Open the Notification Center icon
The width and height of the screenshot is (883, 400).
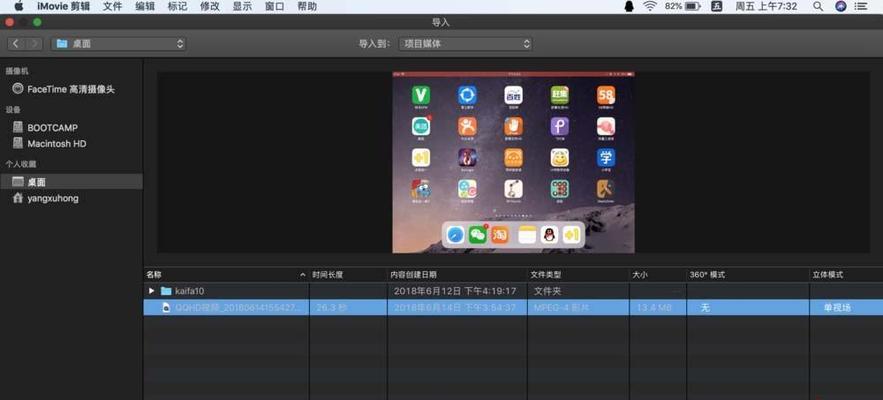(x=861, y=7)
